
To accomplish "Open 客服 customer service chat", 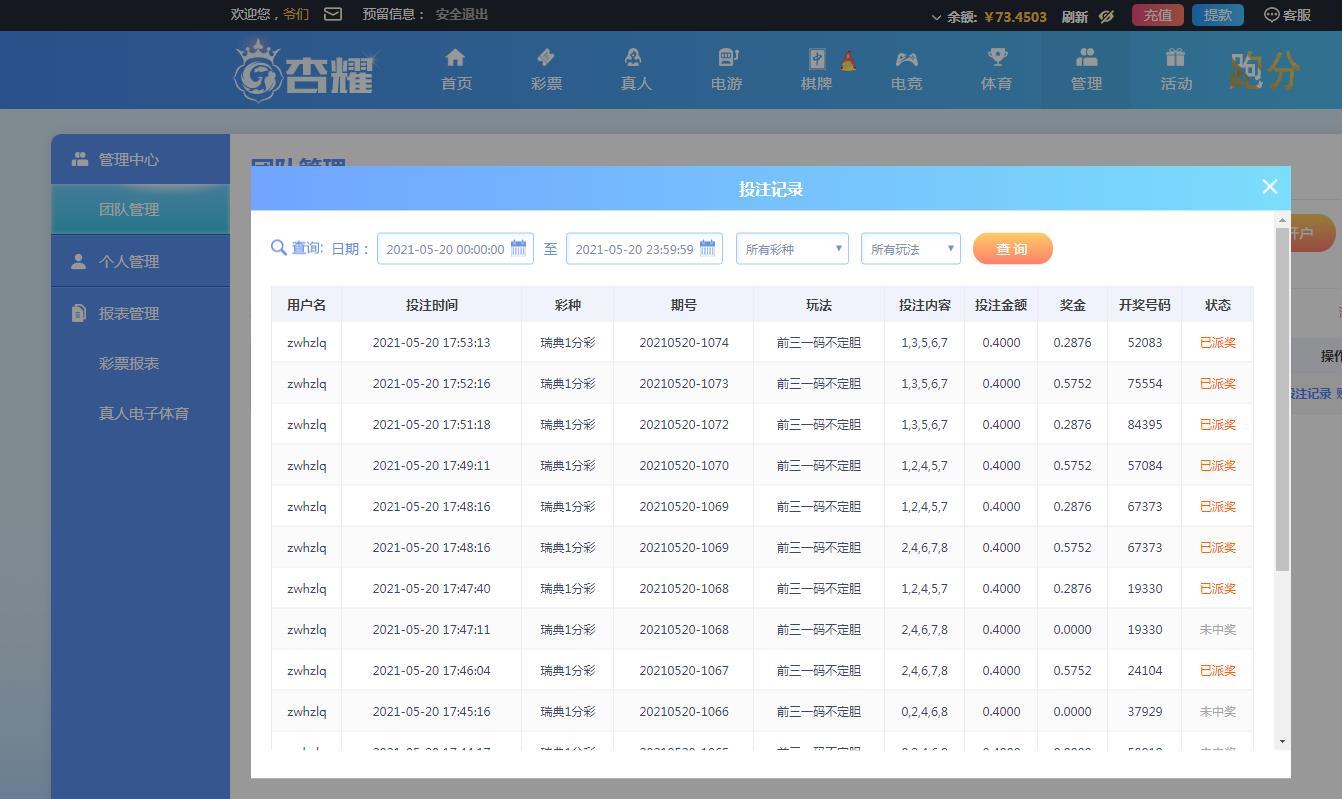I will pyautogui.click(x=1288, y=15).
